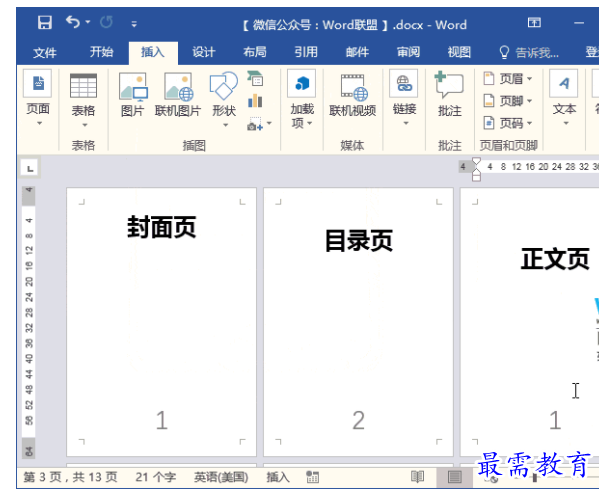
Task: Open the 文本 text dropdown
Action: 564,99
